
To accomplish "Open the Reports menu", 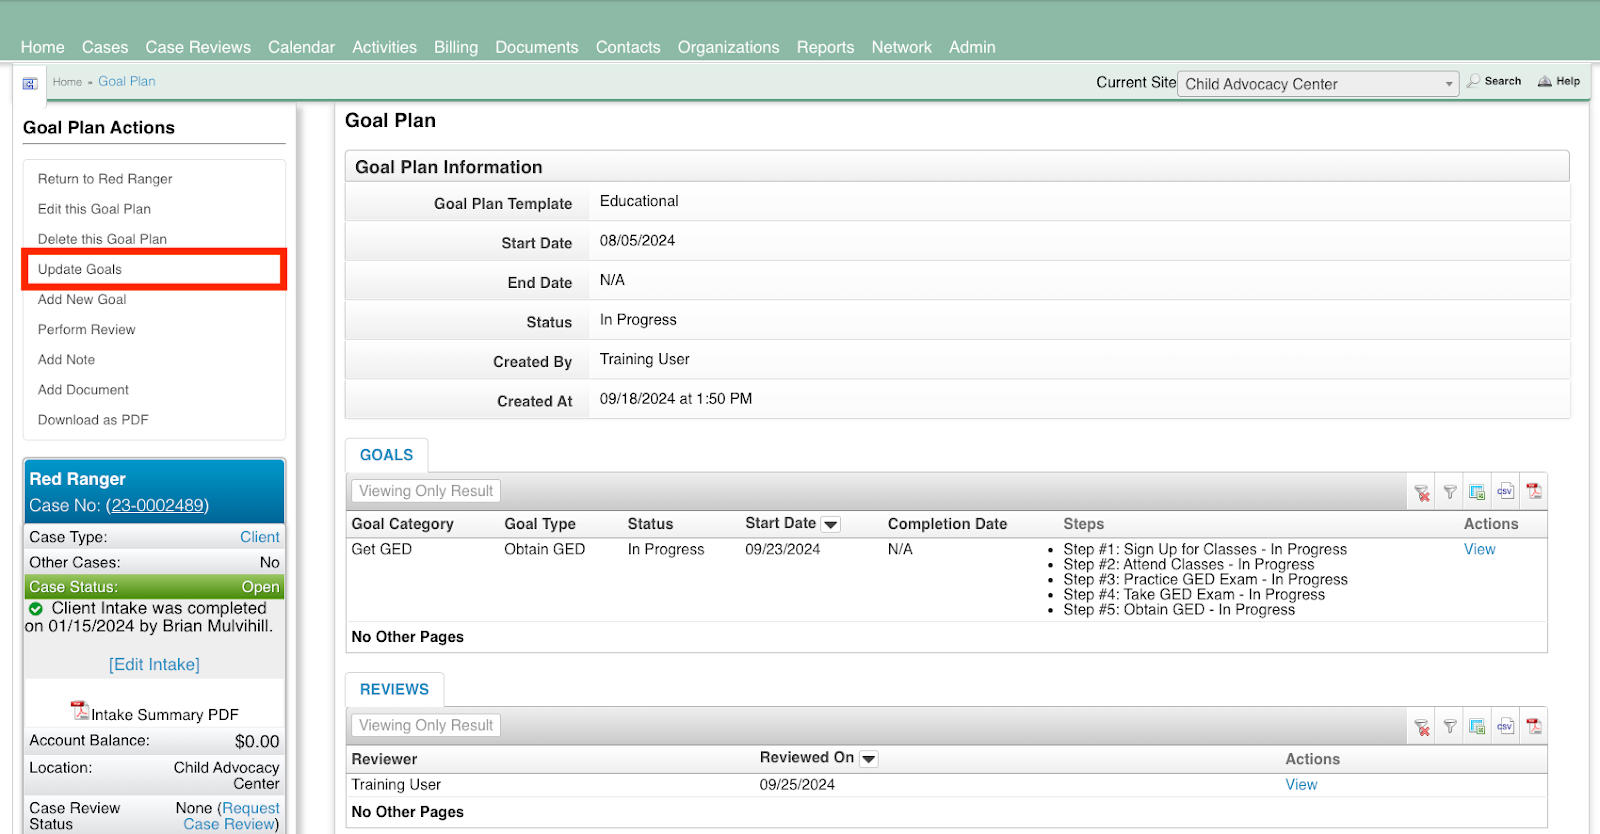I will (825, 47).
